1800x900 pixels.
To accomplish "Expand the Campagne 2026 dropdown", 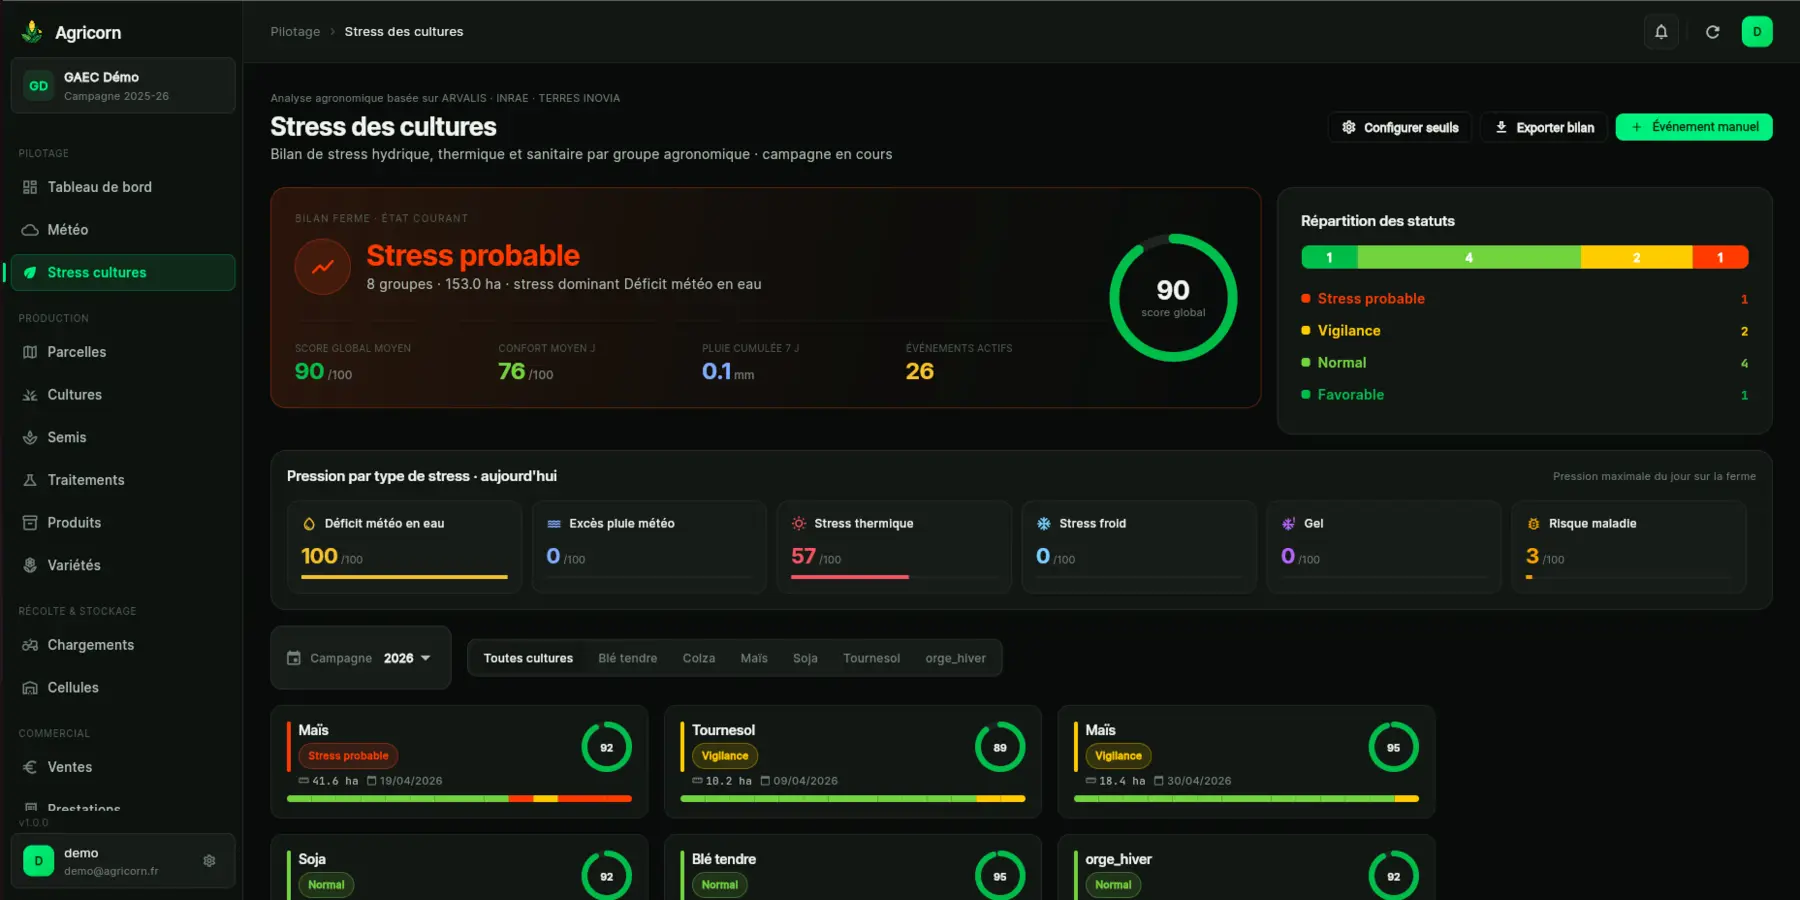I will (360, 658).
